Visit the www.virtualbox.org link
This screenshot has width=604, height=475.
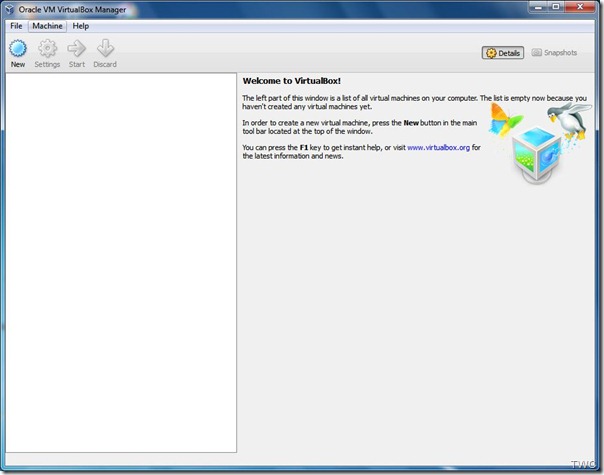pos(438,148)
